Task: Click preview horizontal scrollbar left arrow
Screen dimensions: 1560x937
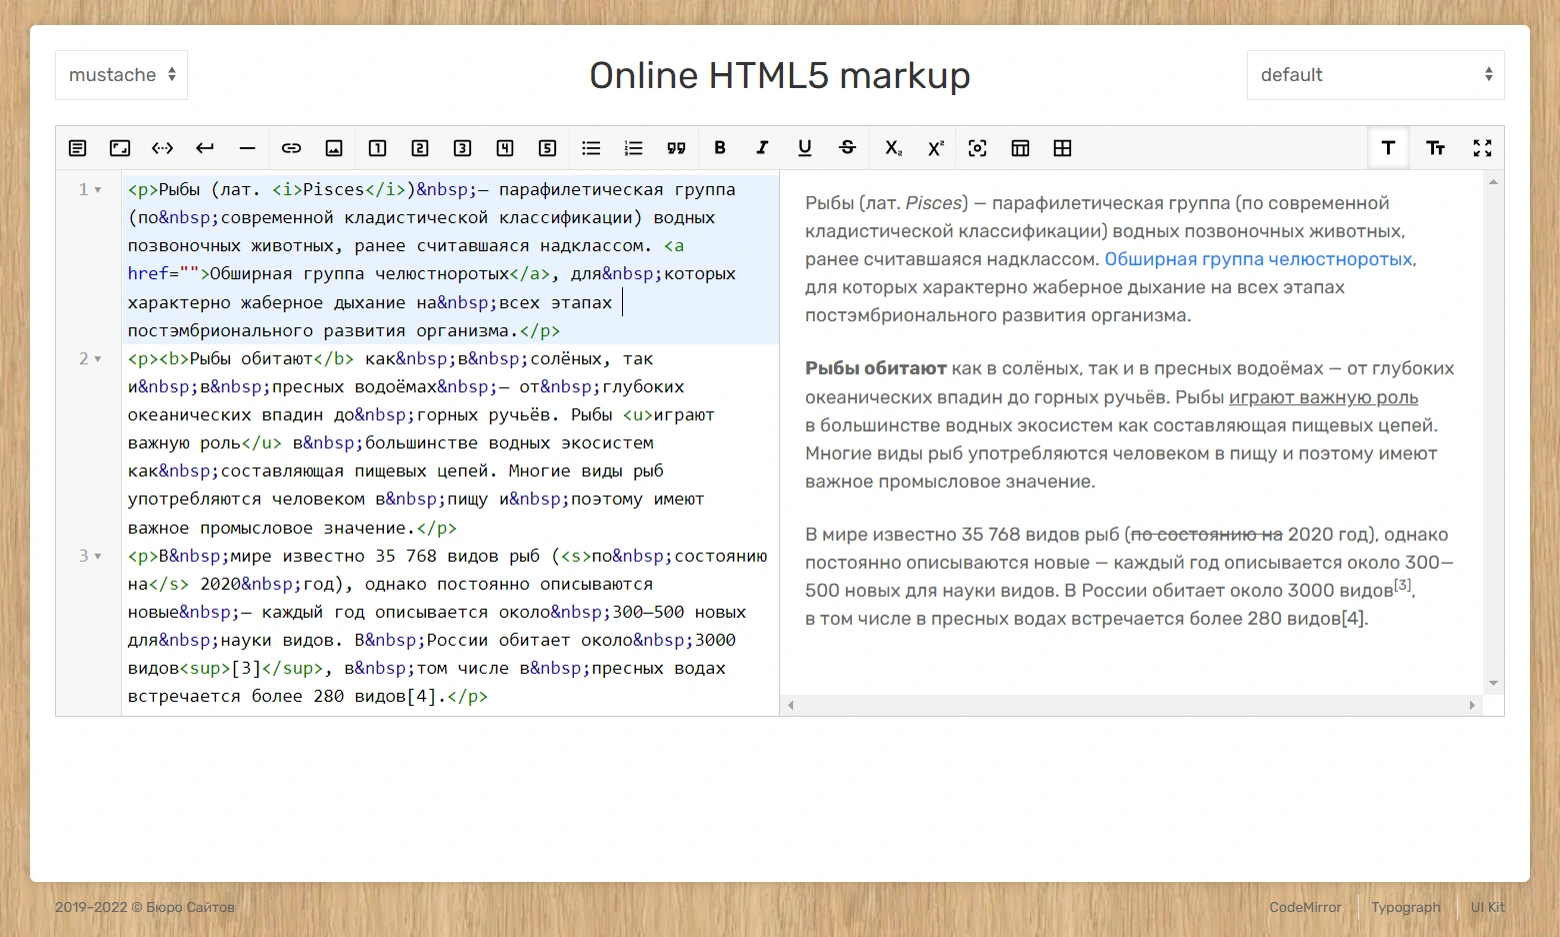Action: coord(791,705)
